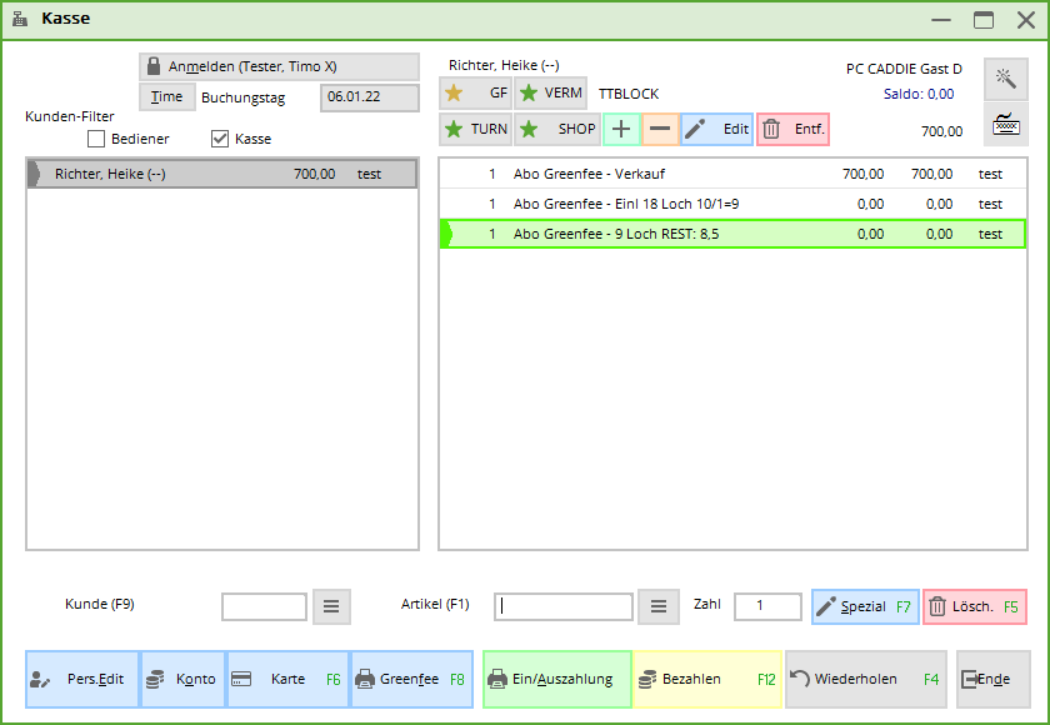Open the Konto coins button
The width and height of the screenshot is (1050, 725).
pos(183,679)
